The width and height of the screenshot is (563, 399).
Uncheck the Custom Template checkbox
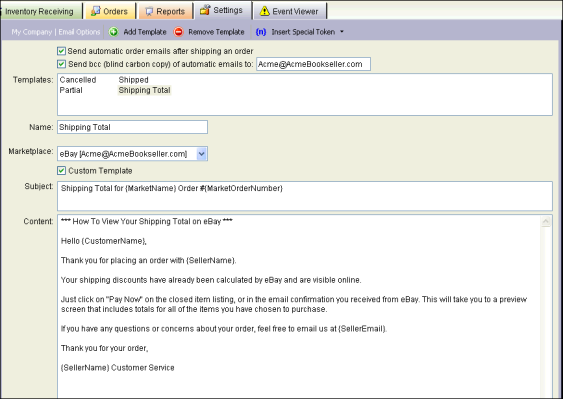click(x=61, y=171)
